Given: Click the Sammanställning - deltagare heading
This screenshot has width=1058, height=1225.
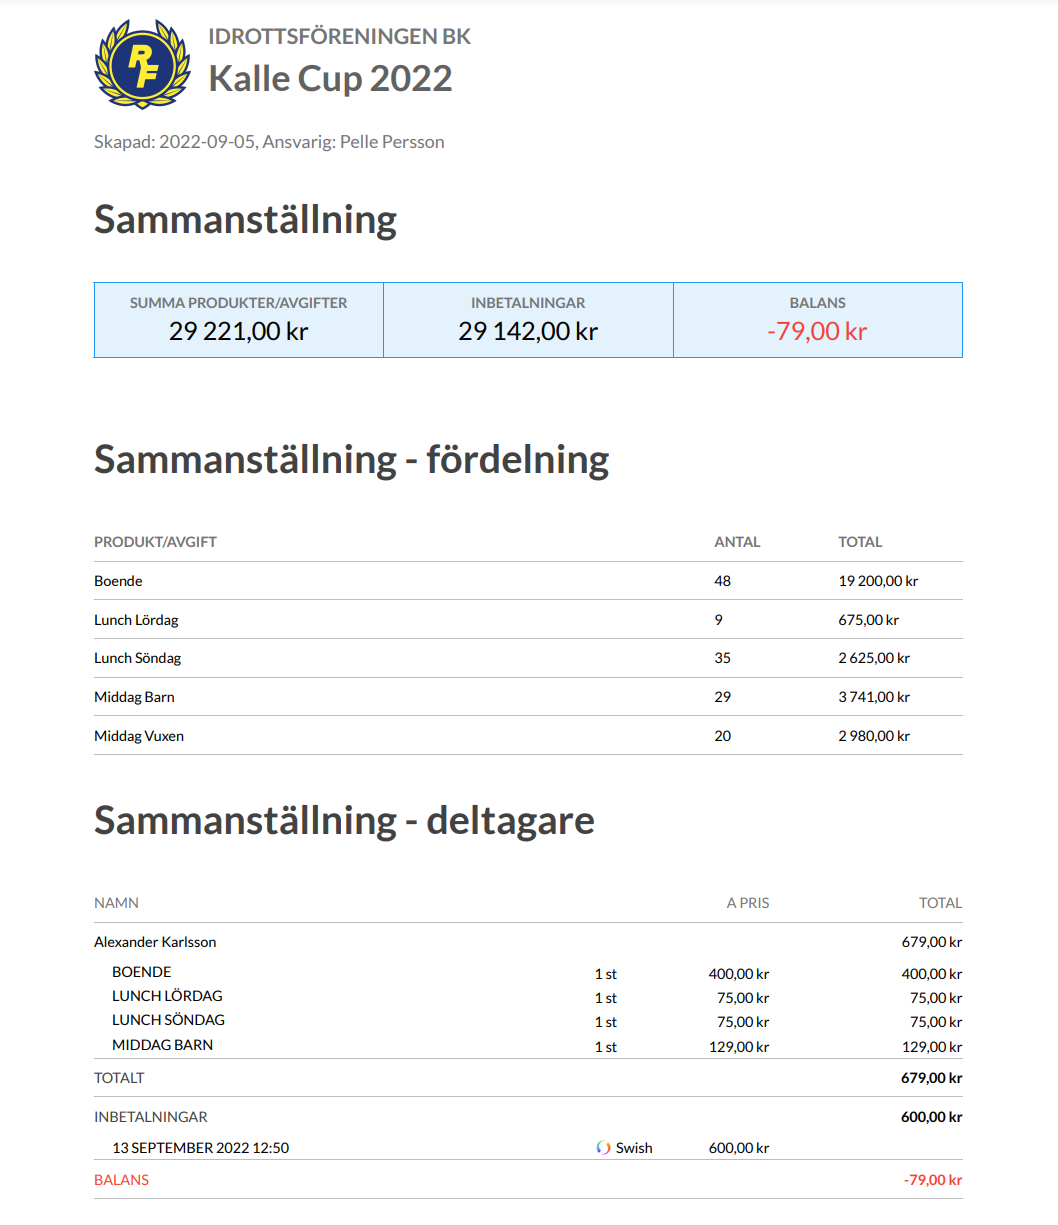Looking at the screenshot, I should pos(344,820).
